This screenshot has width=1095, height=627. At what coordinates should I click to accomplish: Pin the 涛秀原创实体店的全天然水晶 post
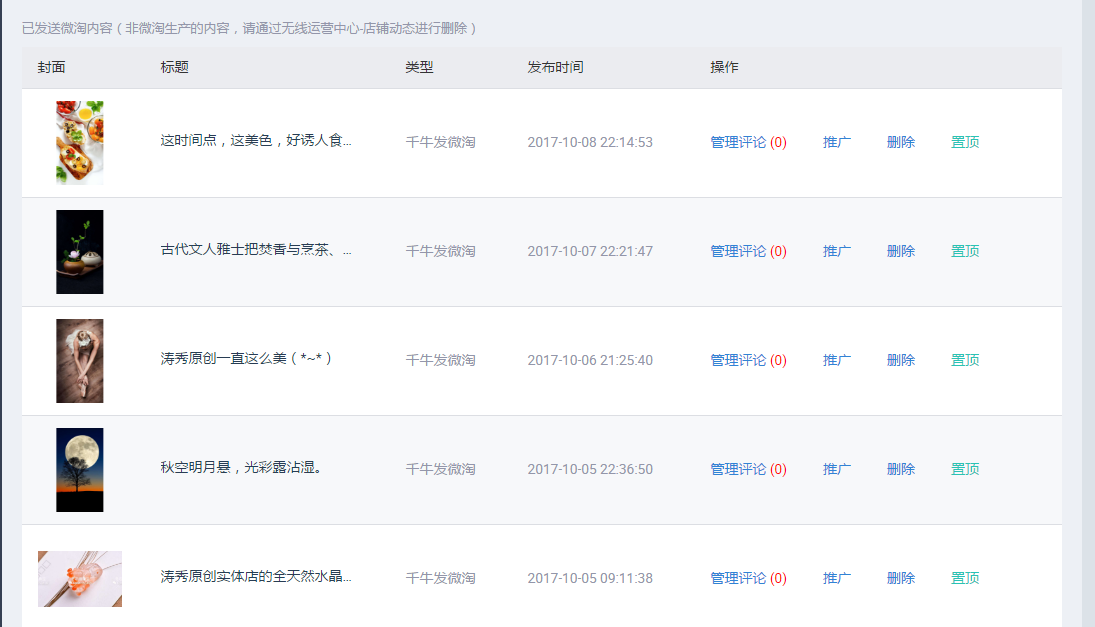[x=964, y=578]
